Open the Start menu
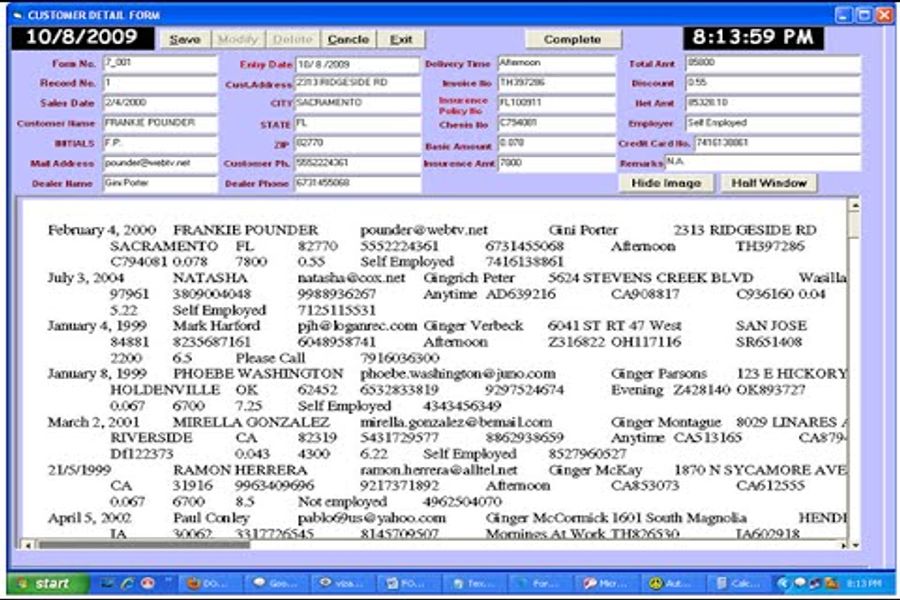 (42, 582)
